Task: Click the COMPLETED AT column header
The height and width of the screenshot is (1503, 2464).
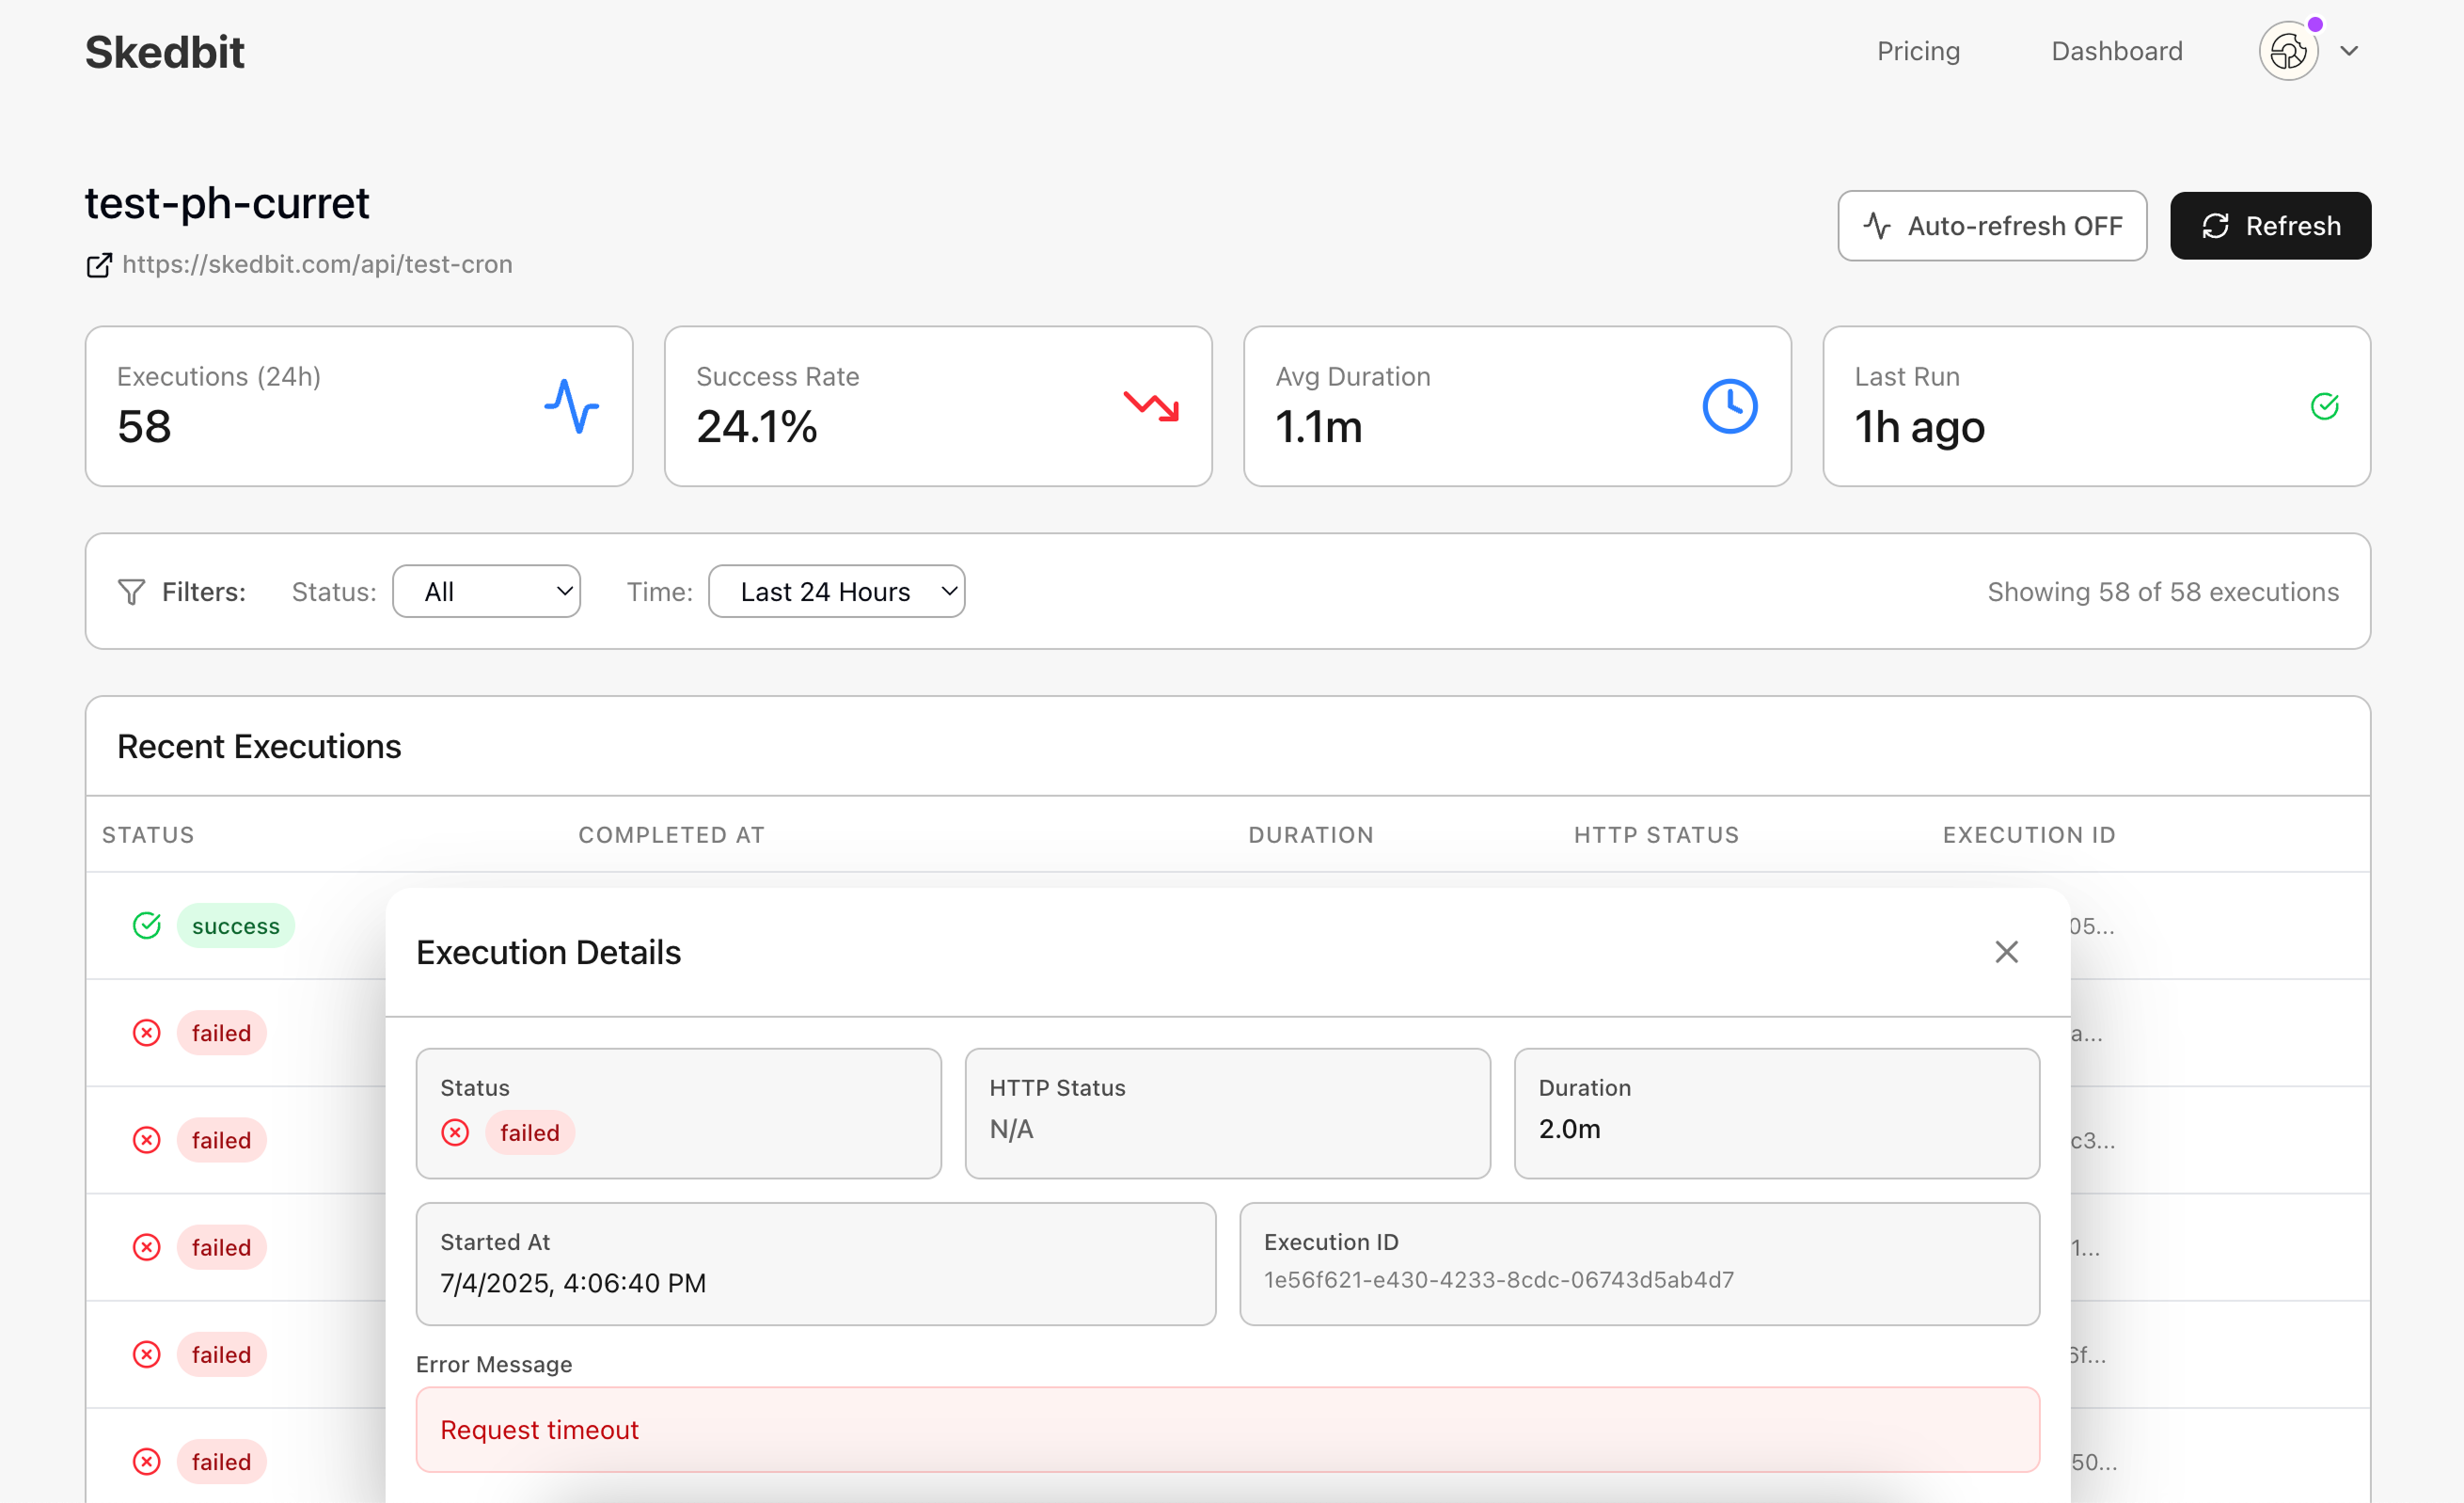Action: pyautogui.click(x=671, y=835)
